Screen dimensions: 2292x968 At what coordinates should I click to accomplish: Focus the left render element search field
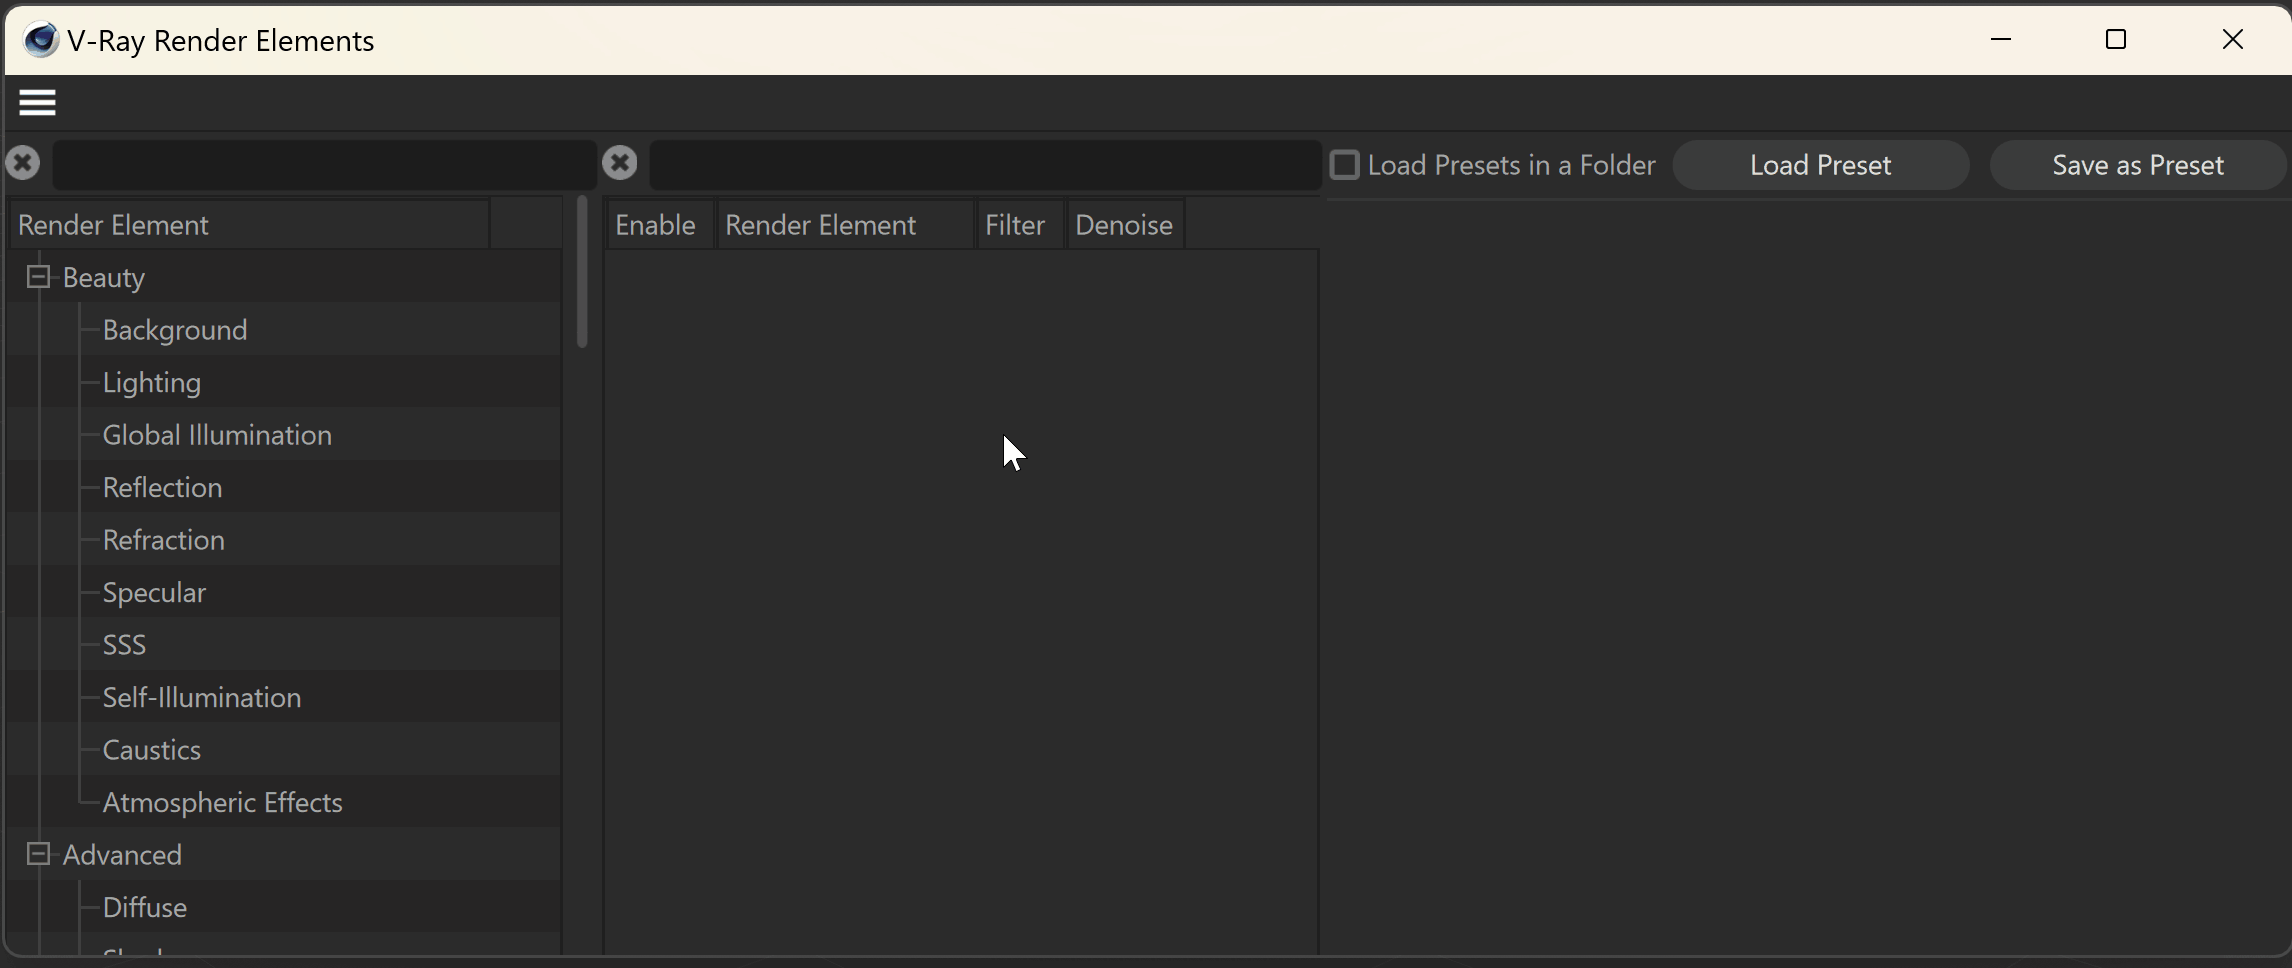323,164
